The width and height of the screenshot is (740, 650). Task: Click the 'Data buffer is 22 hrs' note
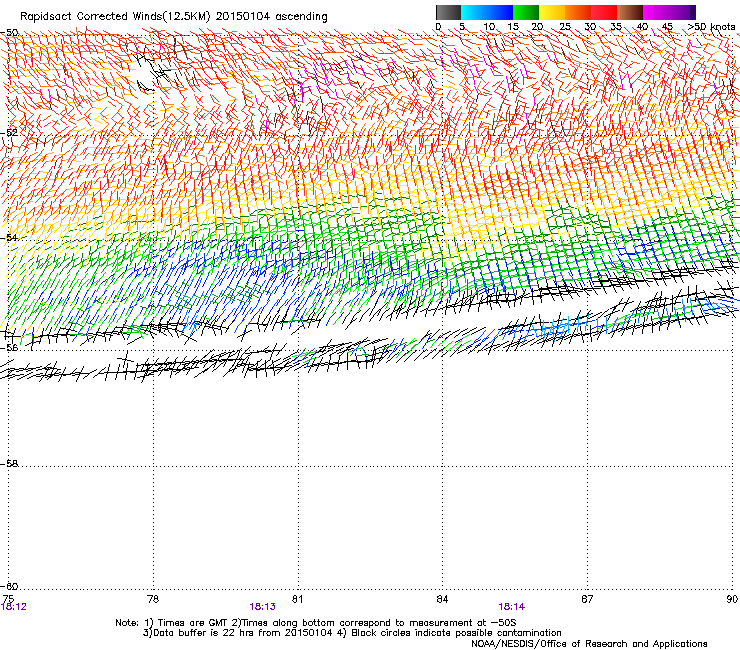(x=352, y=633)
